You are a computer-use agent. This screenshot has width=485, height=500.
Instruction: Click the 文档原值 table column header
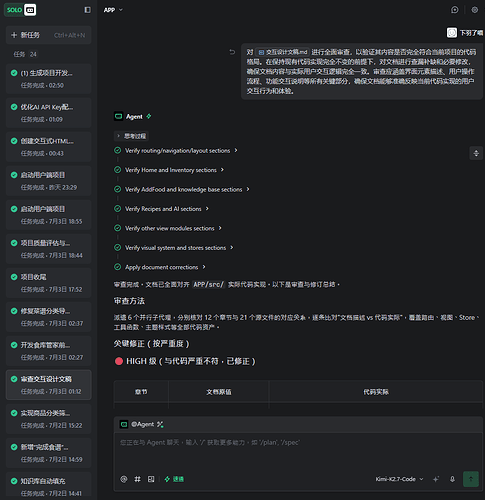click(x=219, y=392)
